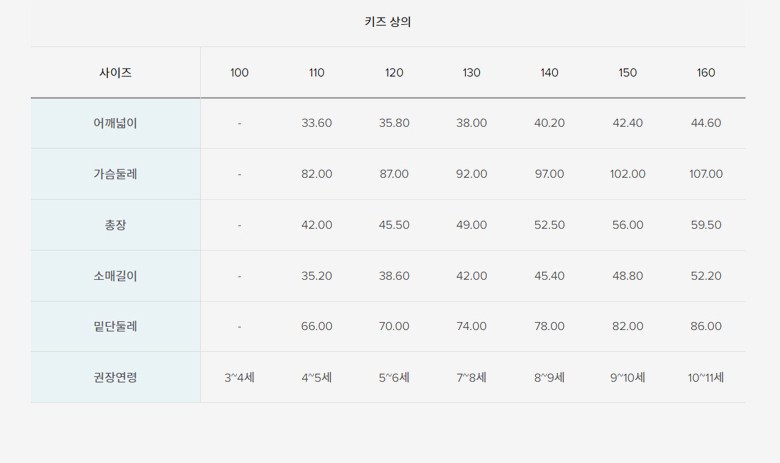780x463 pixels.
Task: Click the 밑단둘레 row label
Action: coord(115,326)
